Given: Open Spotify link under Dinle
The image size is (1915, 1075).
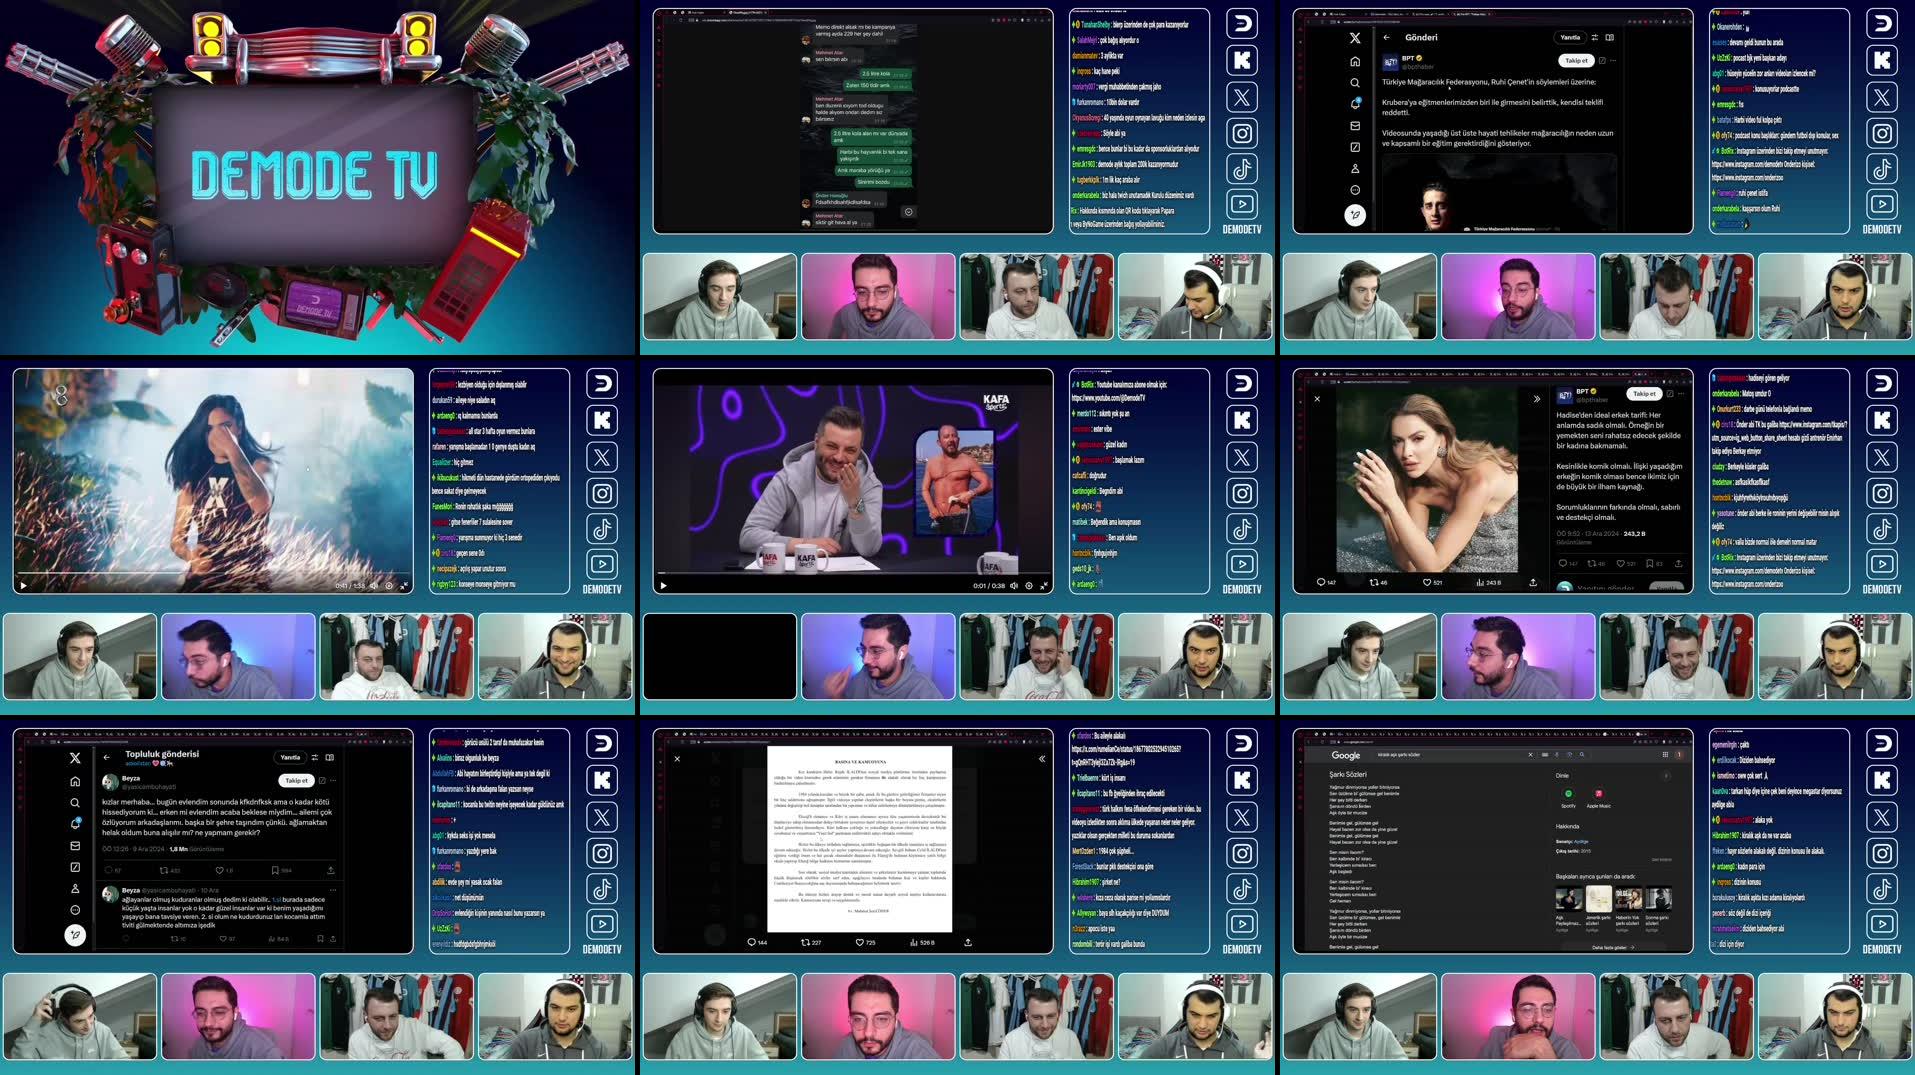Looking at the screenshot, I should [x=1568, y=797].
